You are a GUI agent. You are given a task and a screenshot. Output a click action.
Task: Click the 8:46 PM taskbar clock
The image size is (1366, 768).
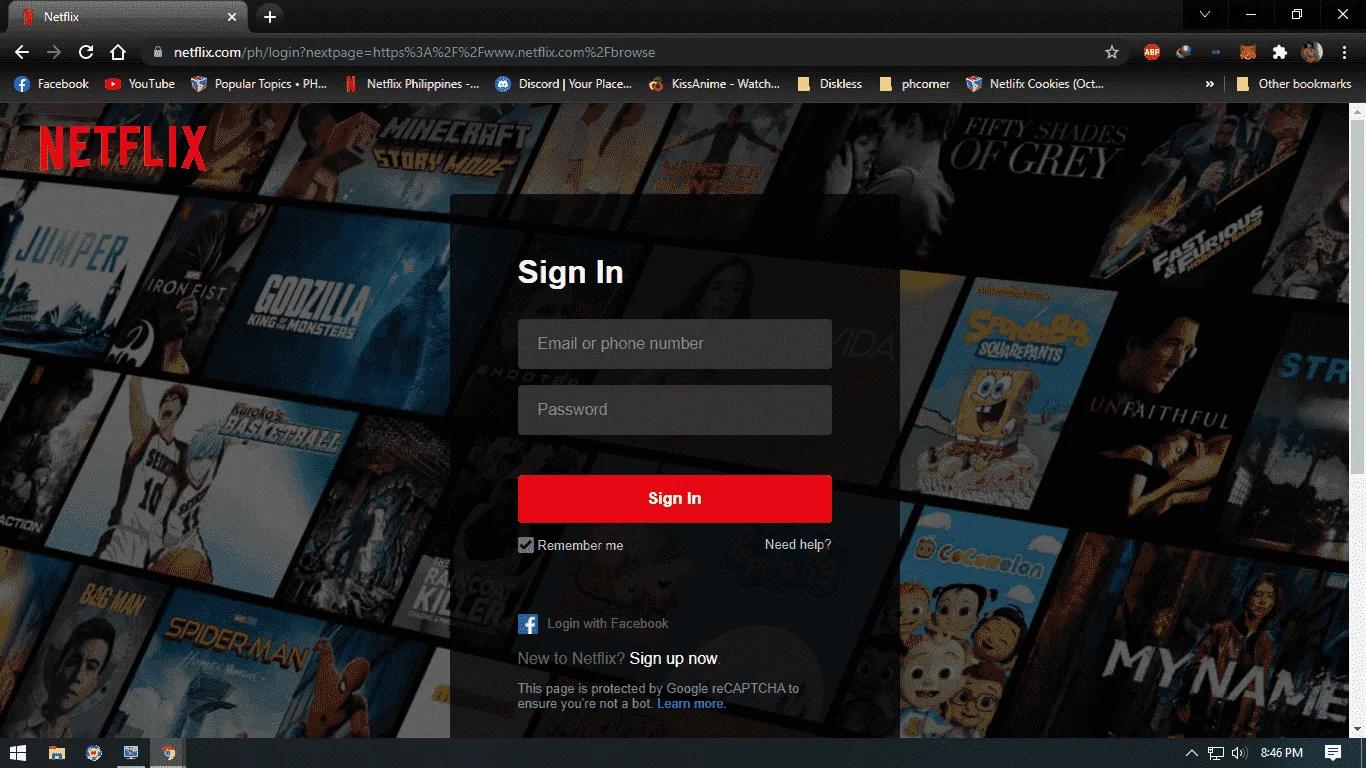pyautogui.click(x=1281, y=753)
